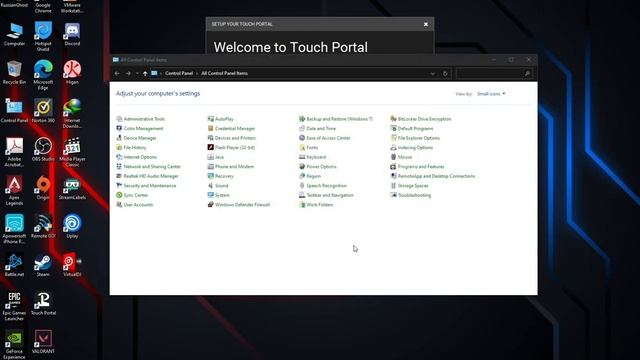640x360 pixels.
Task: Open Color Management item
Action: coord(140,128)
